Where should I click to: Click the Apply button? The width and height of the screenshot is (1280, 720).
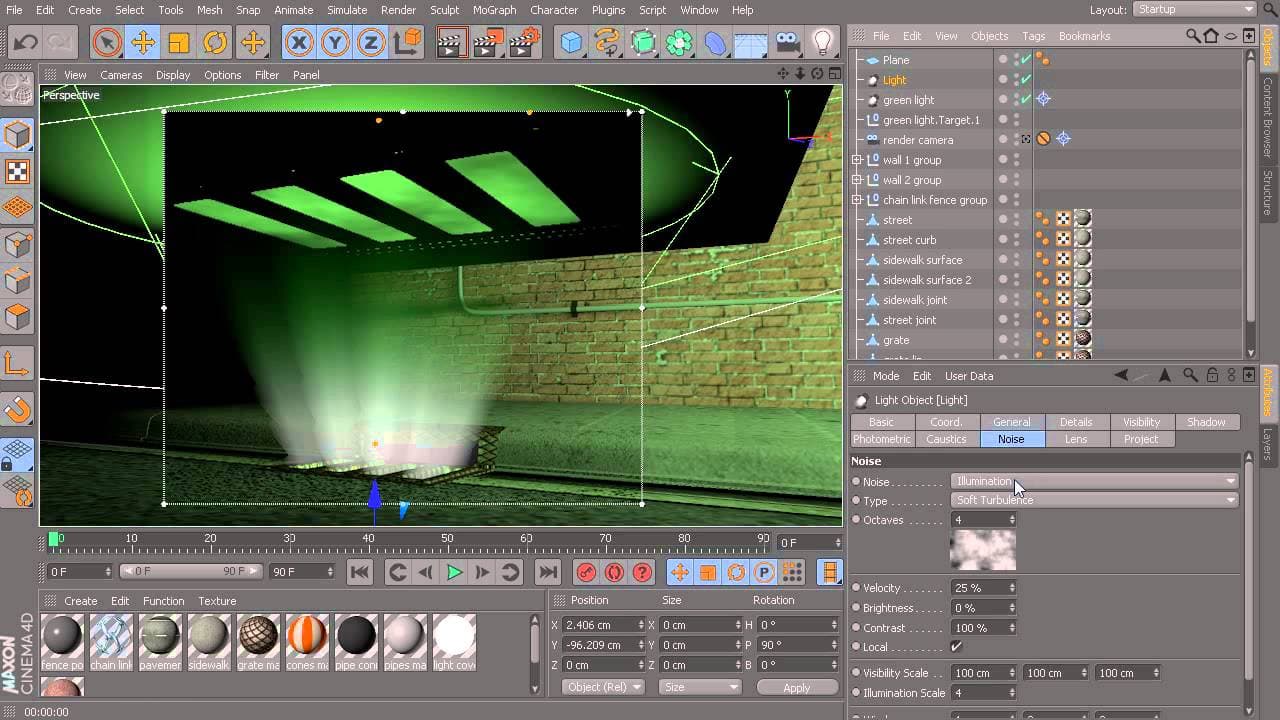pyautogui.click(x=796, y=687)
